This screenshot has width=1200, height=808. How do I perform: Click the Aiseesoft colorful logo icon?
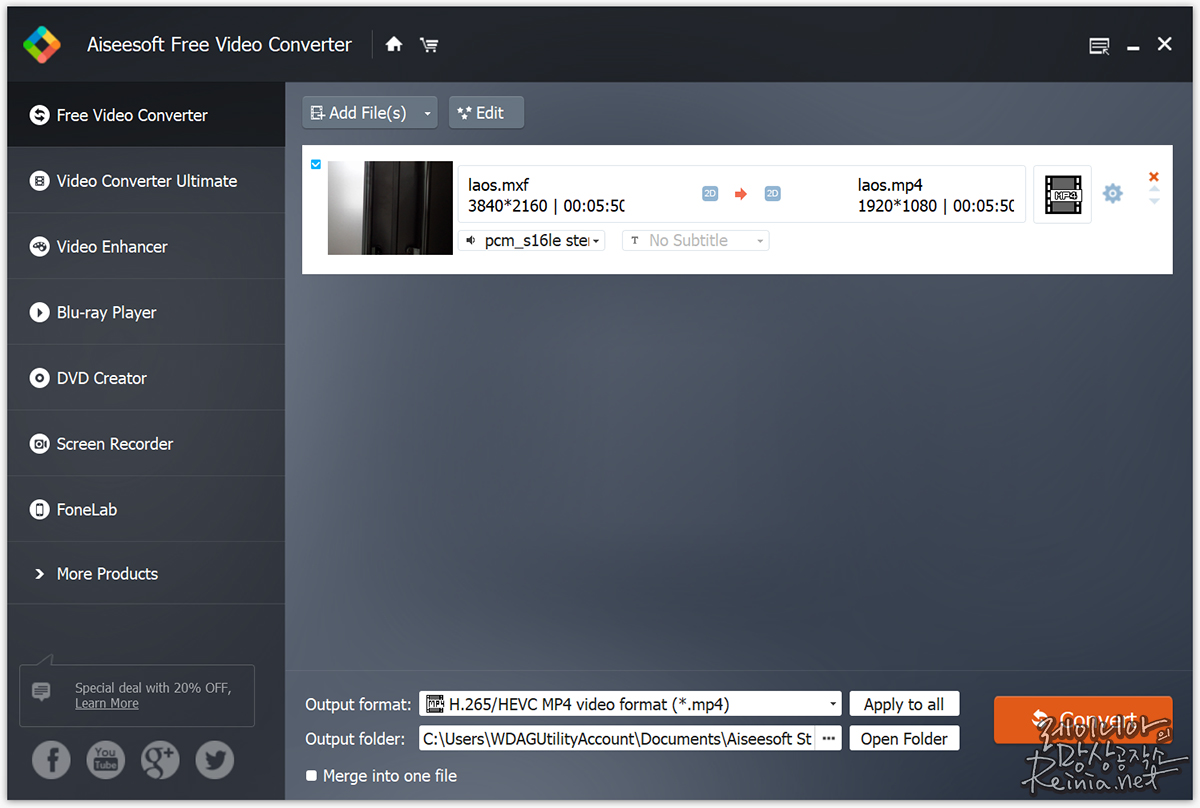[42, 44]
